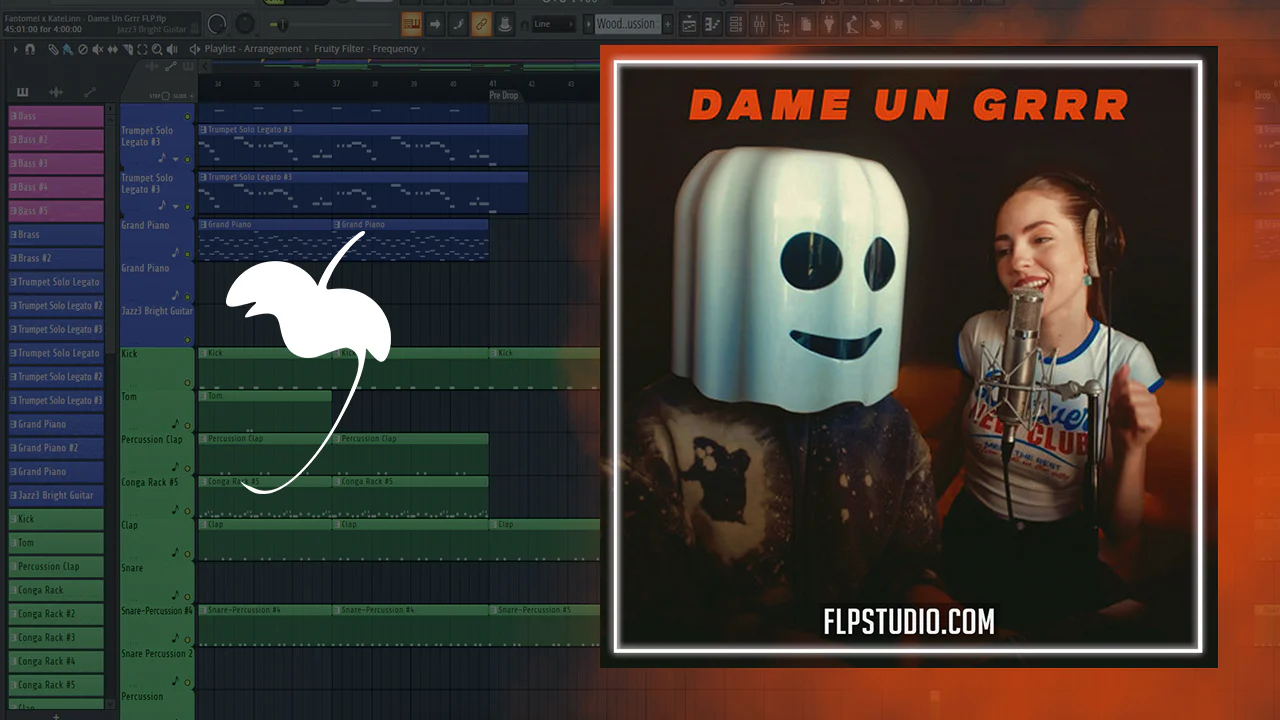This screenshot has width=1280, height=720.
Task: Select the Conga Rack #3 pattern in picker
Action: (x=56, y=638)
